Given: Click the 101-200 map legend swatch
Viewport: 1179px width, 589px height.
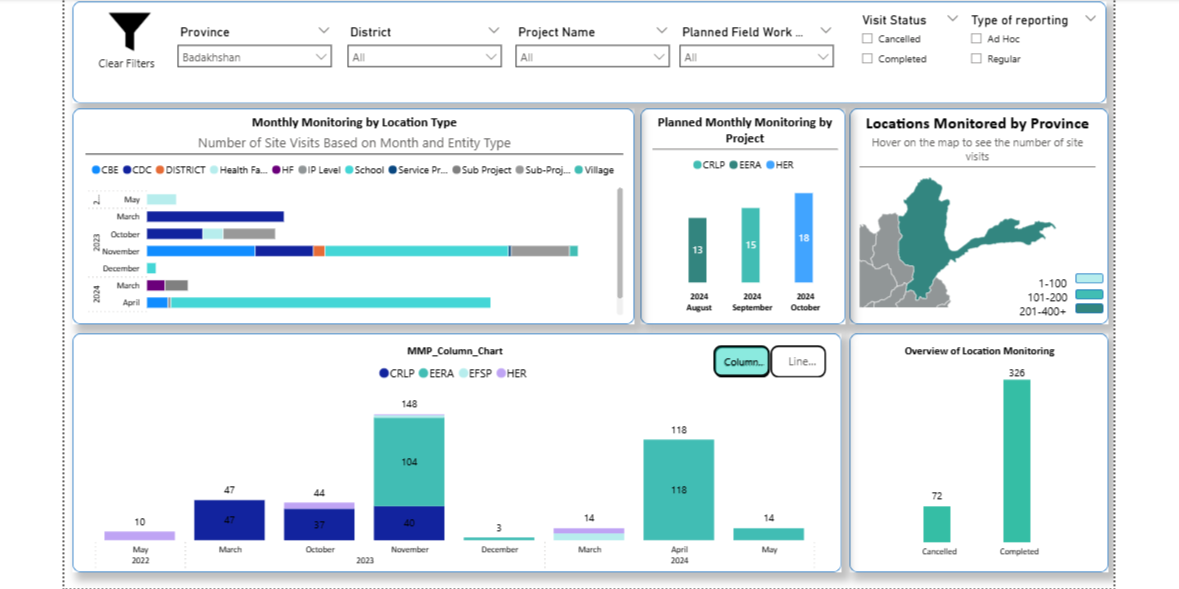Looking at the screenshot, I should [1090, 294].
